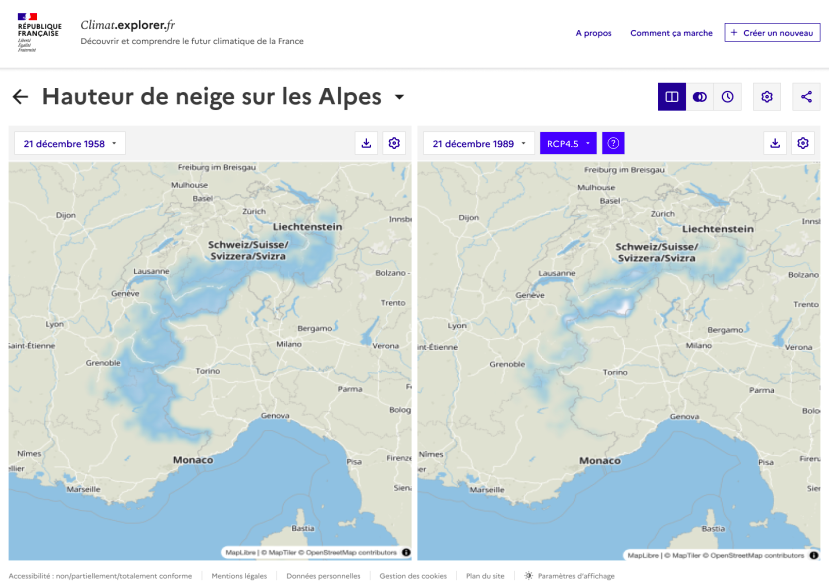Click Torino label on right map

tap(615, 372)
